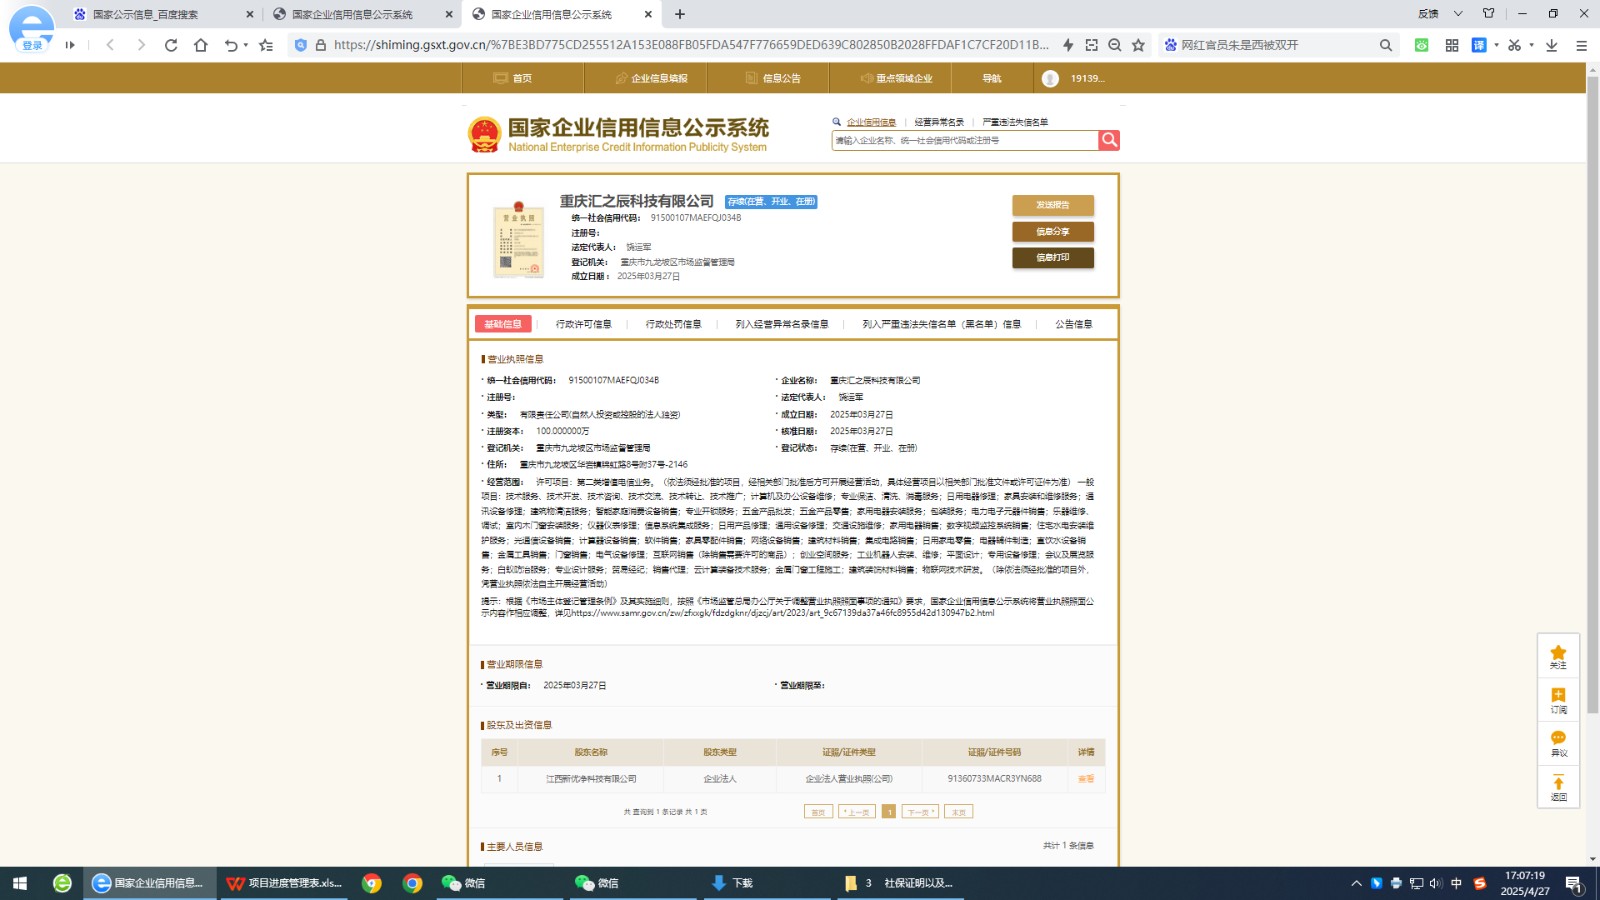
Task: Click the 登录 login badge on browser logo
Action: (x=33, y=45)
